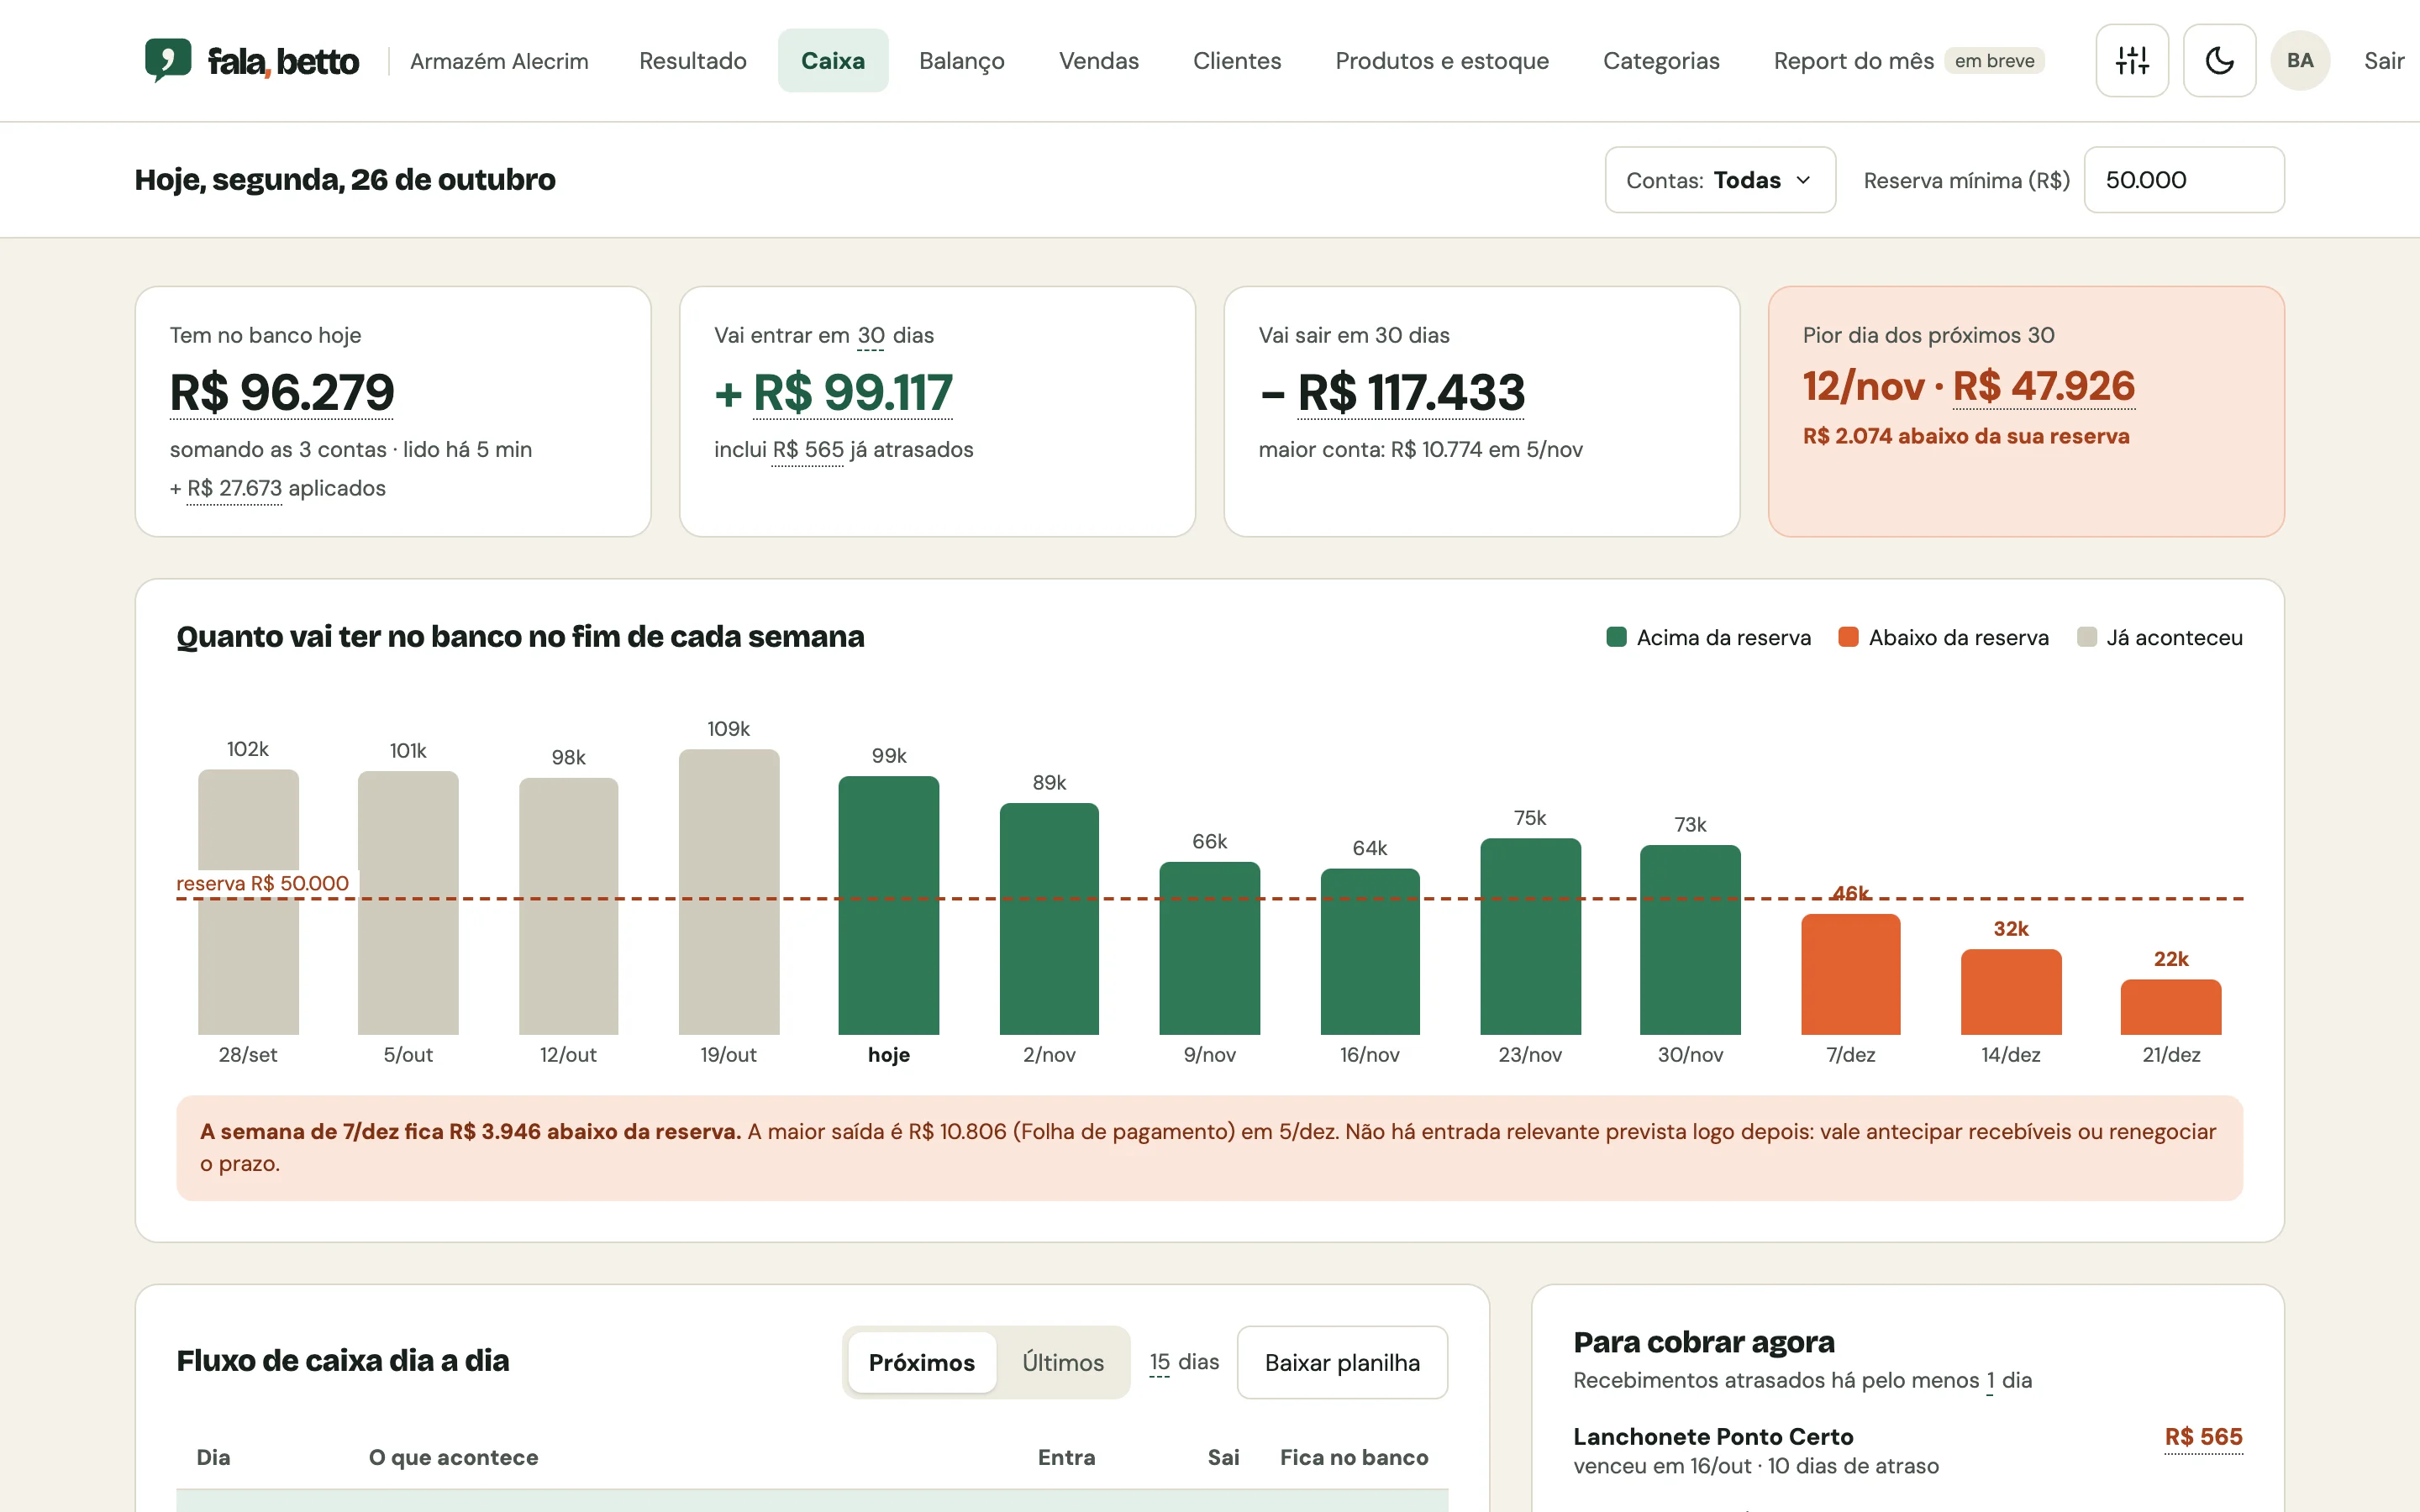
Task: Click Report do mês menu item
Action: click(x=1908, y=61)
